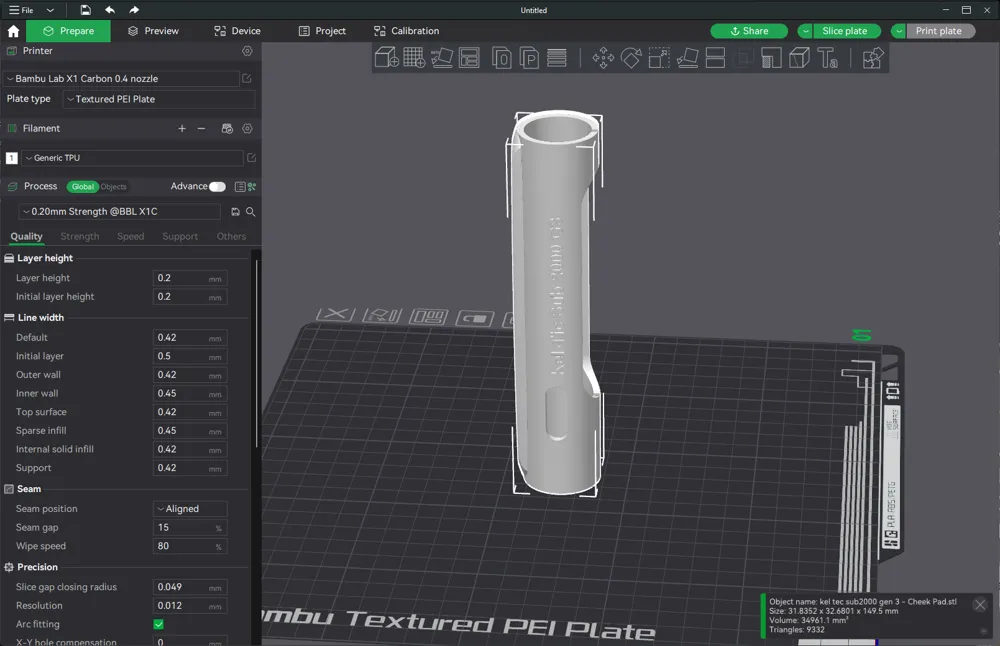The height and width of the screenshot is (646, 1000).
Task: Select the Cut tool
Action: (x=715, y=58)
